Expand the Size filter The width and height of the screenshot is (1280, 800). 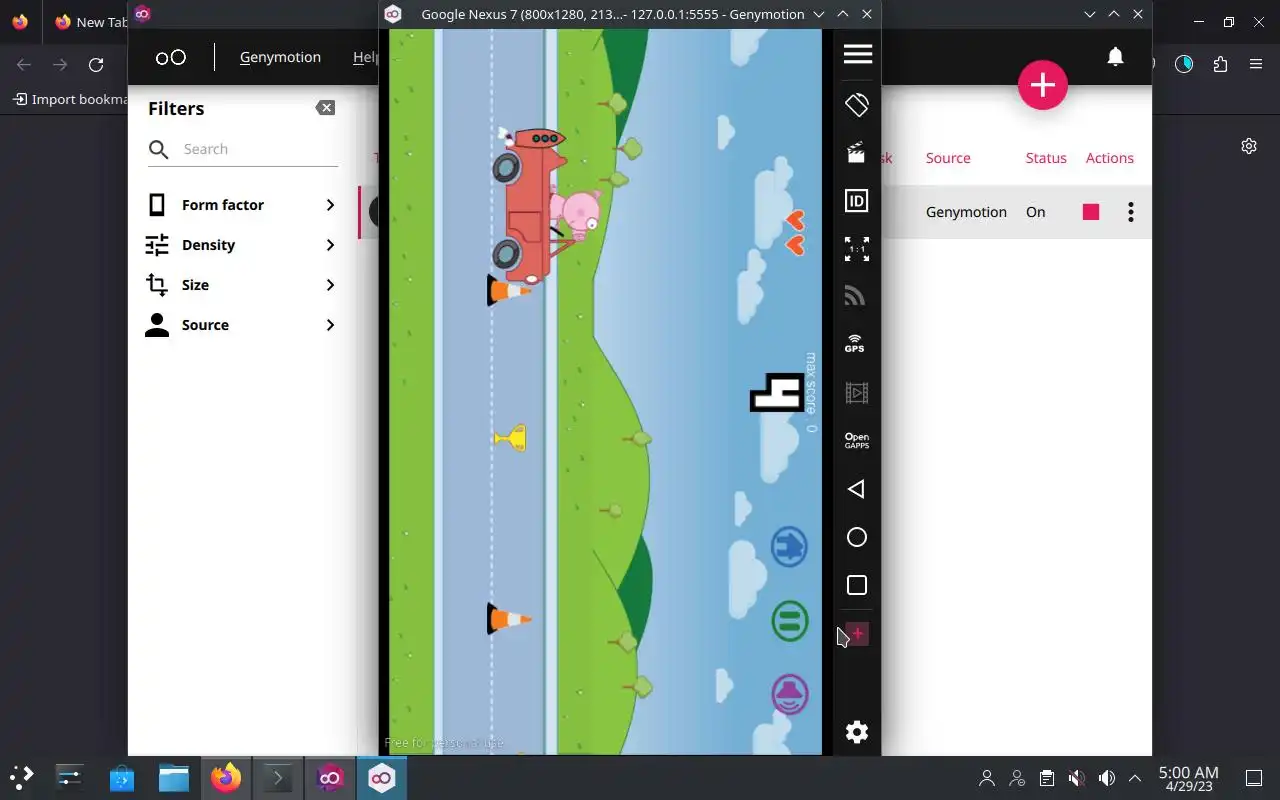pyautogui.click(x=242, y=285)
